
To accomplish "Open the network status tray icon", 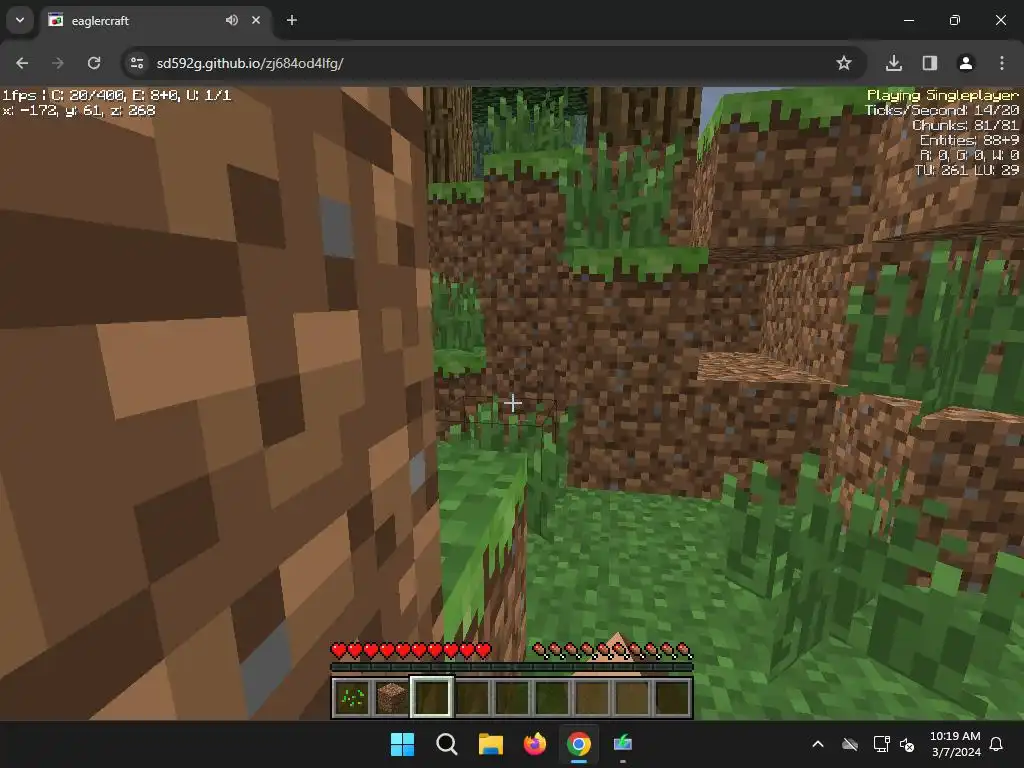I will coord(882,744).
